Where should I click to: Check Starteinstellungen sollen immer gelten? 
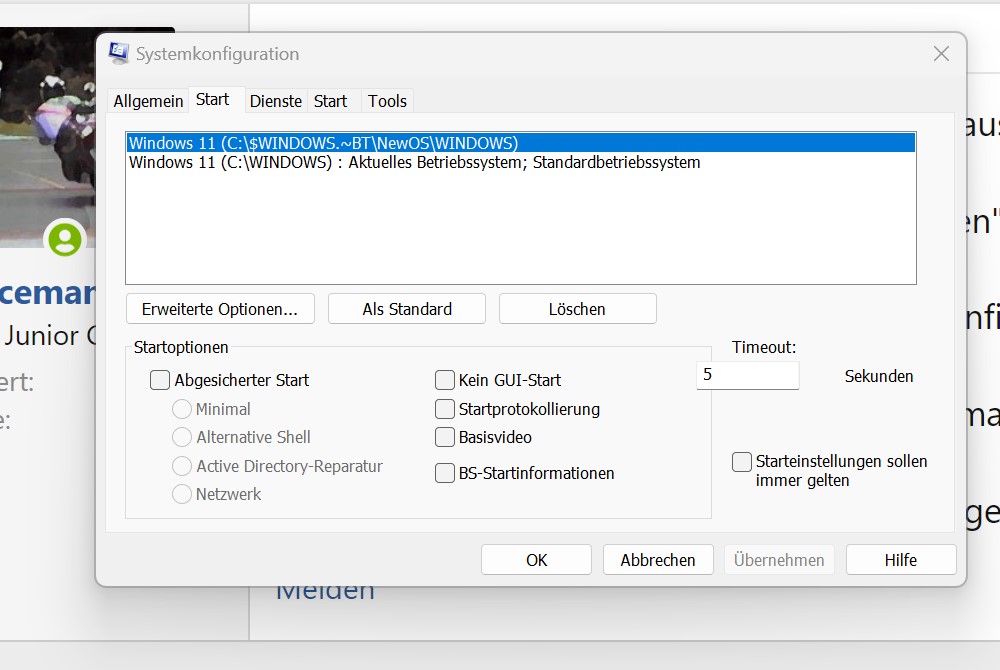pyautogui.click(x=742, y=462)
